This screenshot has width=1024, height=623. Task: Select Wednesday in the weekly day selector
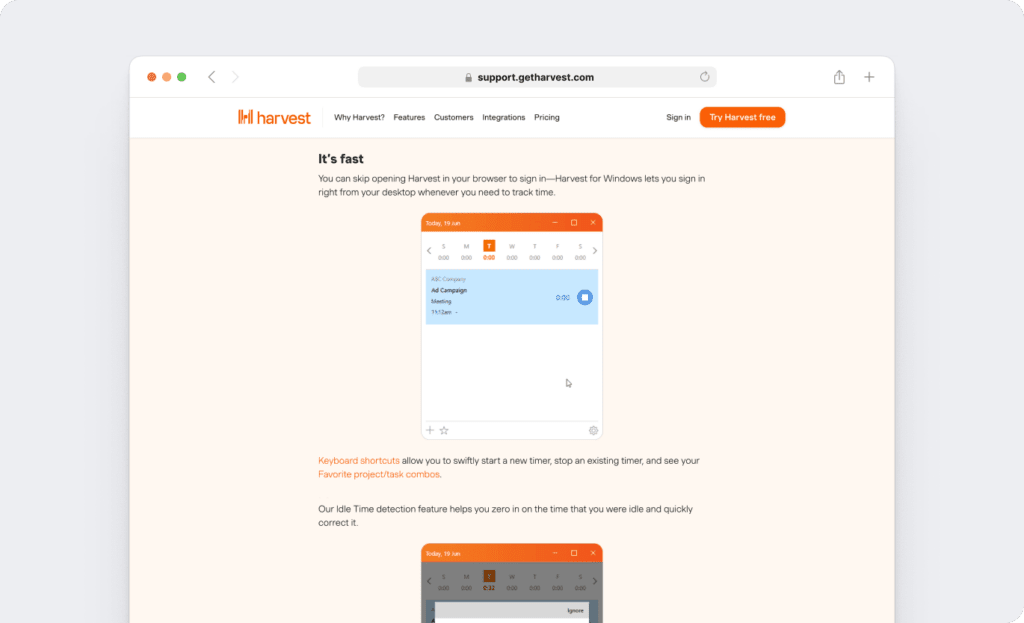pyautogui.click(x=512, y=246)
